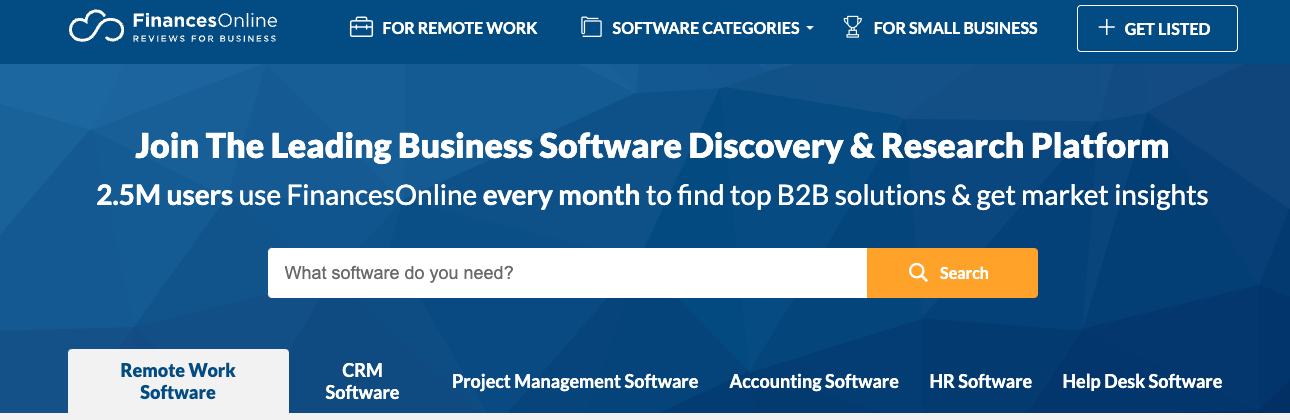Screen dimensions: 1290x420
Task: Click the GET LISTED button
Action: tap(1157, 28)
